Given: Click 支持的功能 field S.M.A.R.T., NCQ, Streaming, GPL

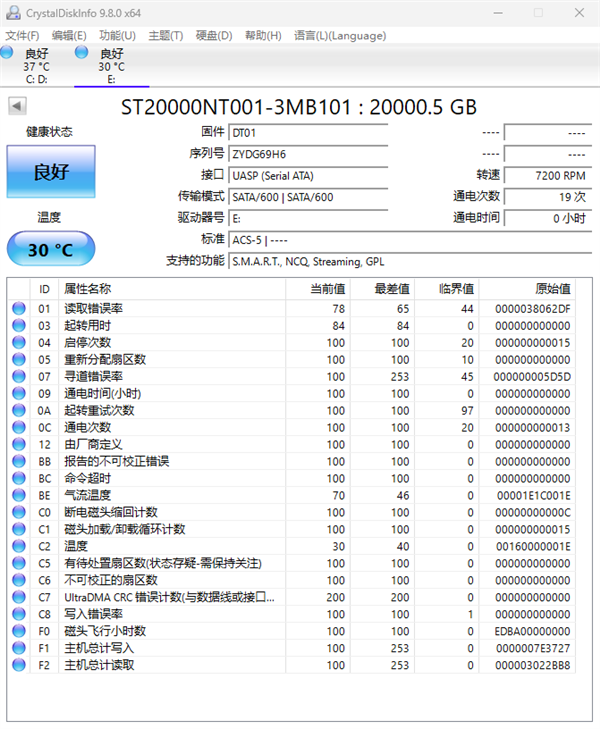Looking at the screenshot, I should click(410, 261).
